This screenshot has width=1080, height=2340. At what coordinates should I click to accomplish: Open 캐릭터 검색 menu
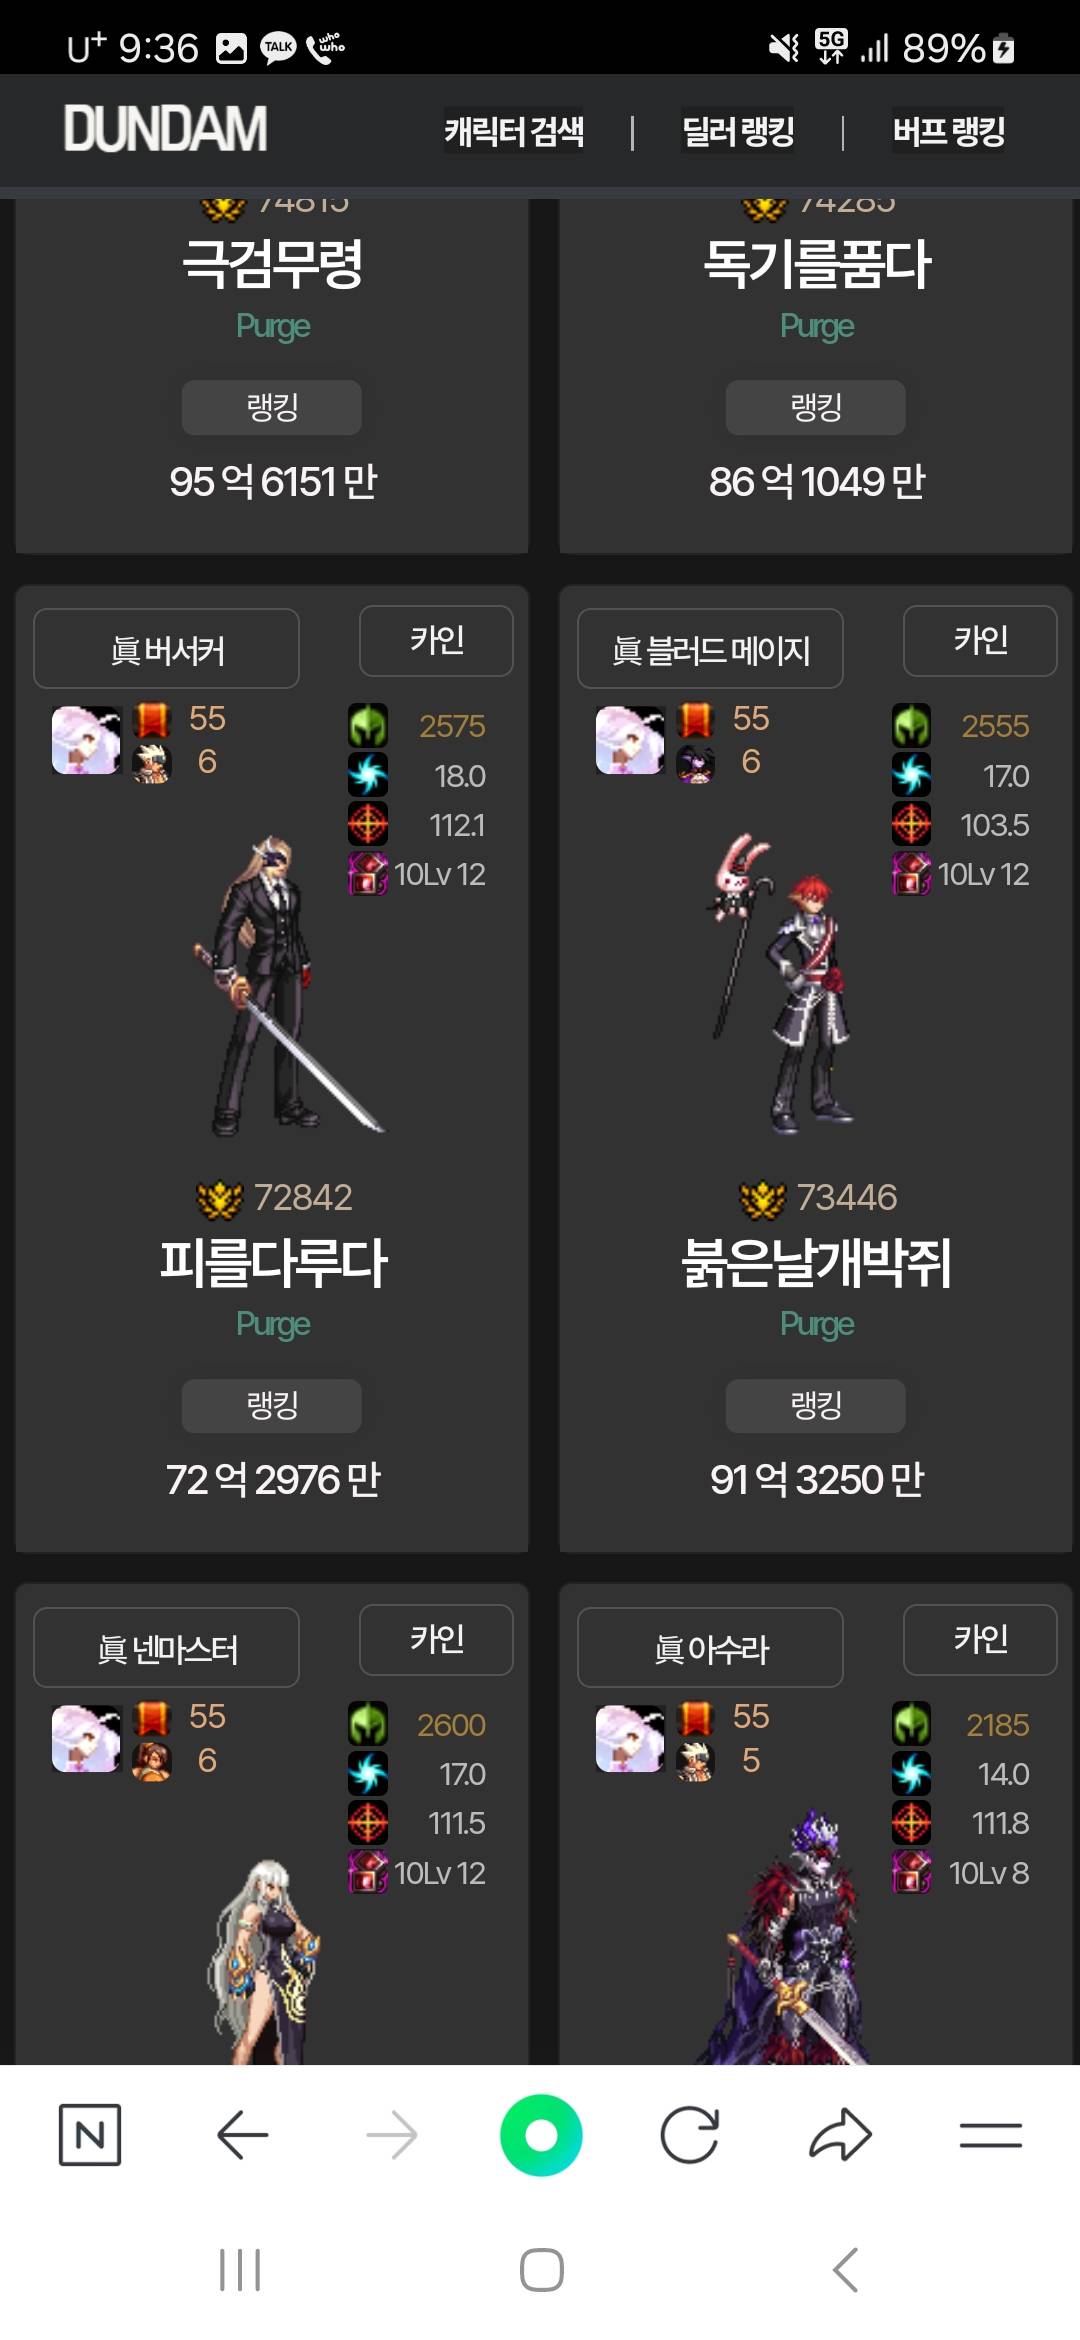[x=514, y=131]
